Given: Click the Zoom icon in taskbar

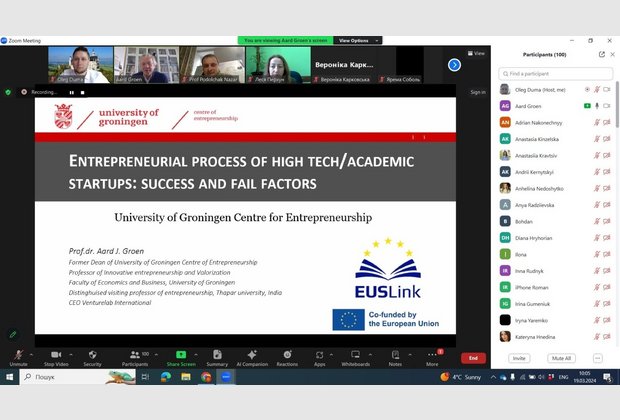Looking at the screenshot, I should pyautogui.click(x=226, y=377).
